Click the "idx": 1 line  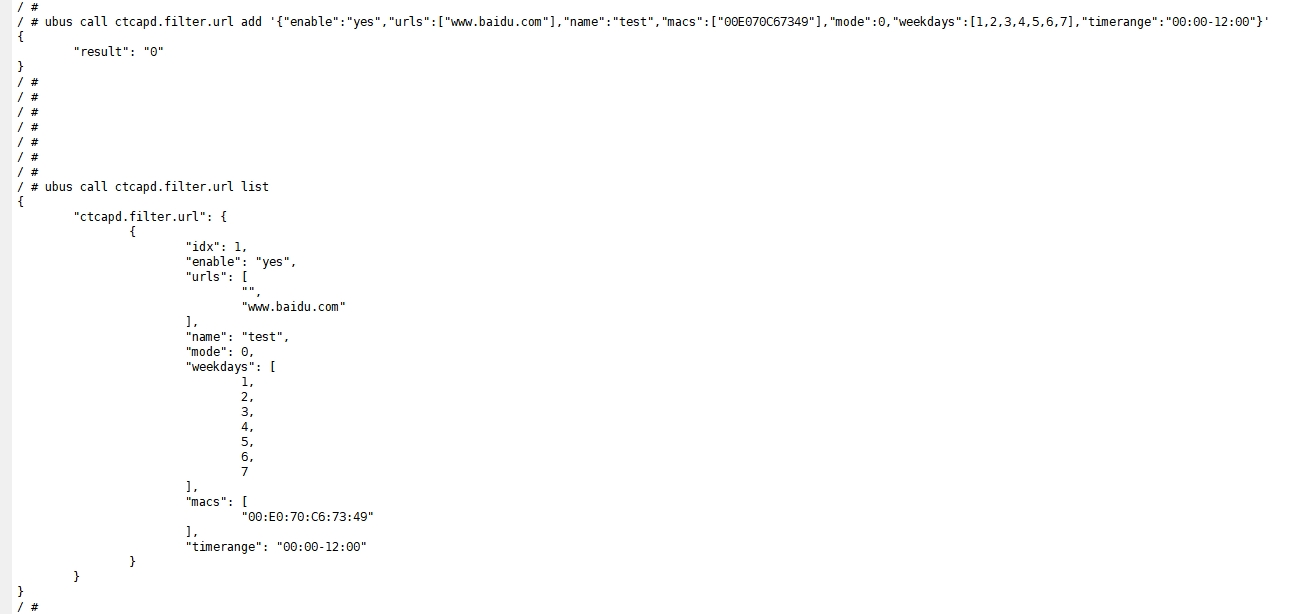coord(216,246)
